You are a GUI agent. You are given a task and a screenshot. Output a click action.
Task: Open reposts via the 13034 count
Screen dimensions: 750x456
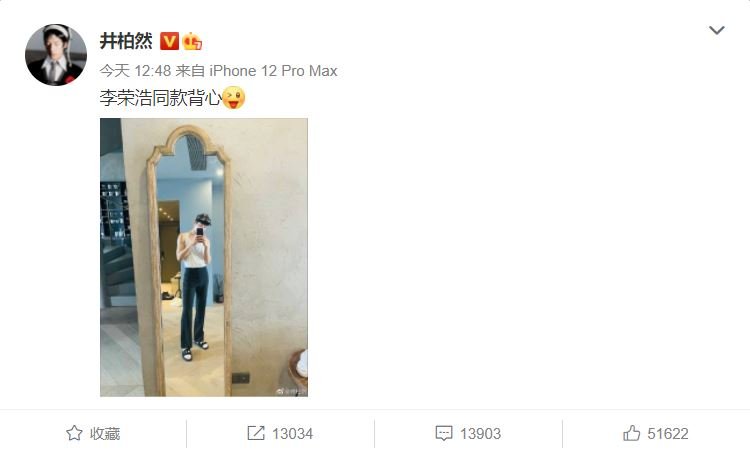click(x=292, y=434)
